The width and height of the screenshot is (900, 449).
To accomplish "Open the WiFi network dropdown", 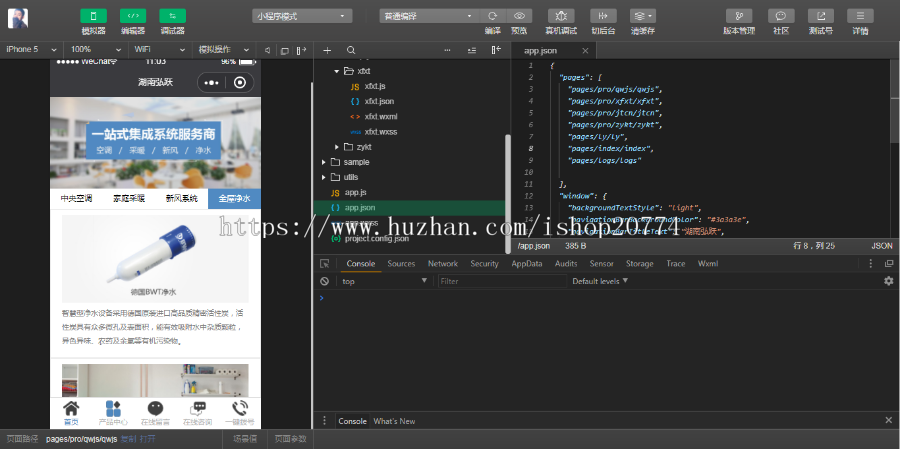I will point(159,49).
